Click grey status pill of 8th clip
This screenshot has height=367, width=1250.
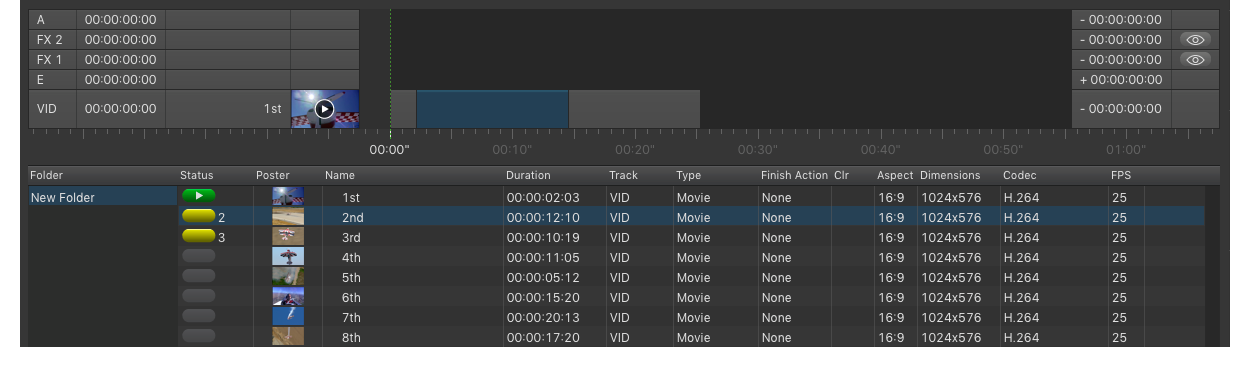[198, 337]
